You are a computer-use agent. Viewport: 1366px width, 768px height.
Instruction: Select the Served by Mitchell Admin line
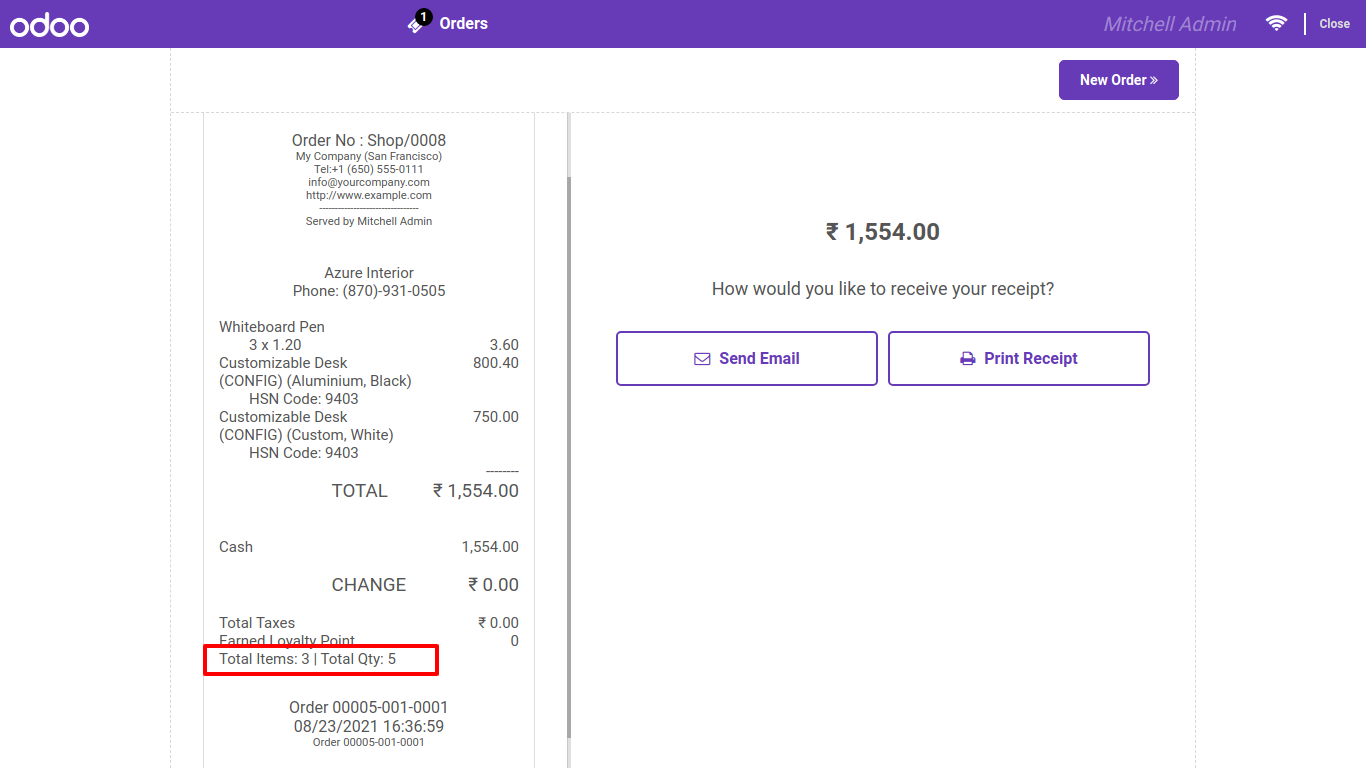tap(369, 222)
